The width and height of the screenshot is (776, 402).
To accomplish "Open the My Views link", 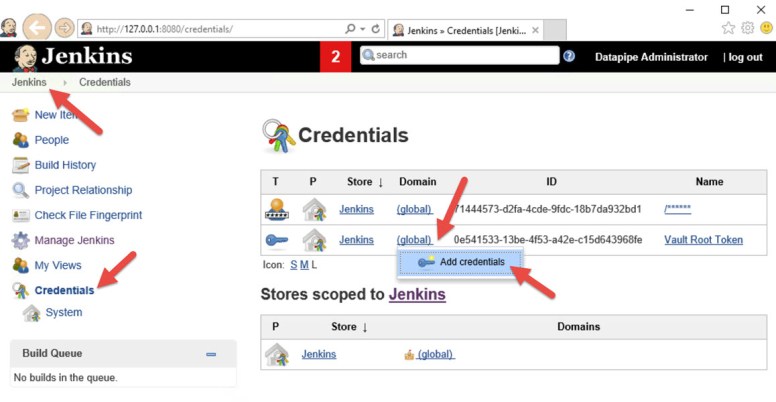I will pyautogui.click(x=58, y=265).
